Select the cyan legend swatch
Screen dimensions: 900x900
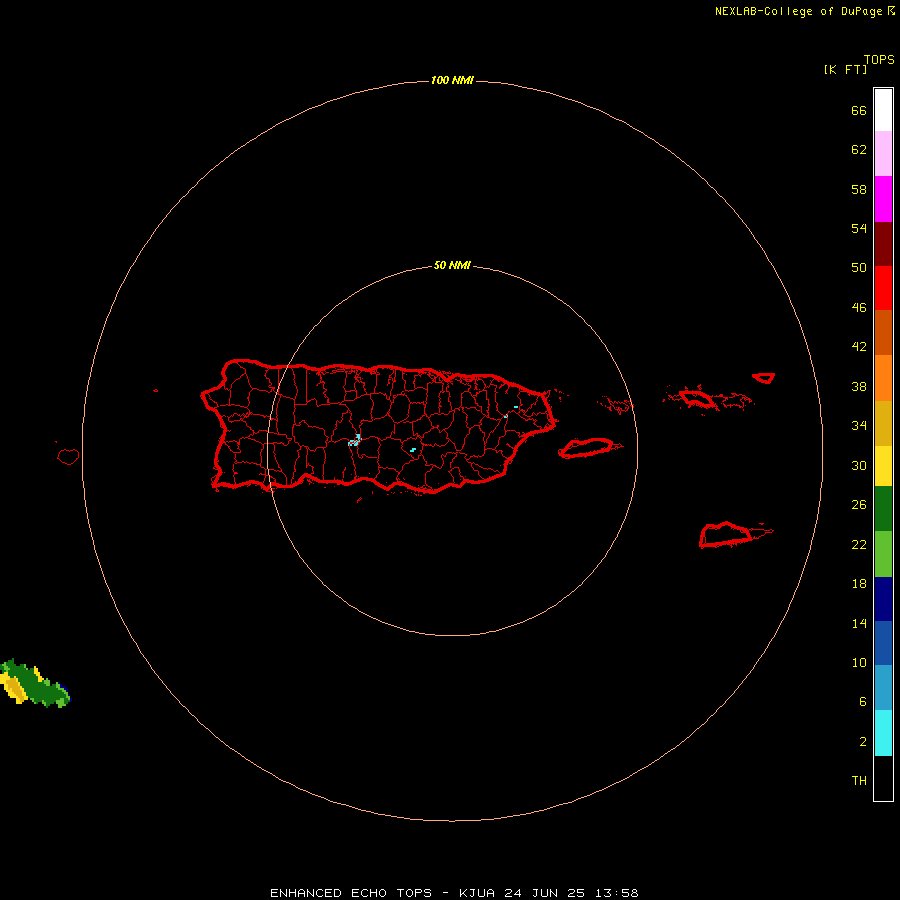click(883, 733)
